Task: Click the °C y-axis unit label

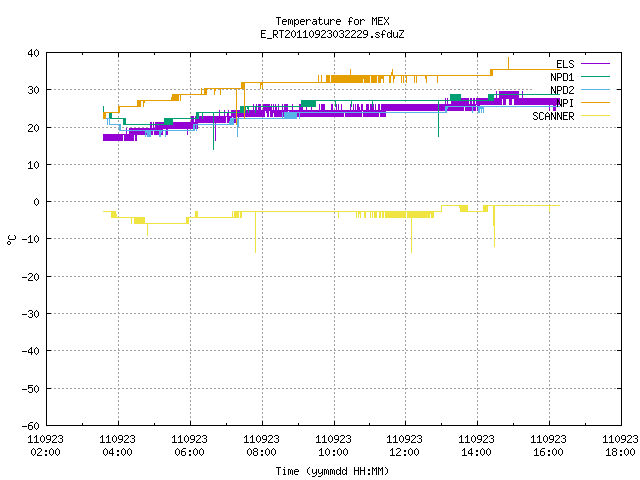Action: [11, 240]
